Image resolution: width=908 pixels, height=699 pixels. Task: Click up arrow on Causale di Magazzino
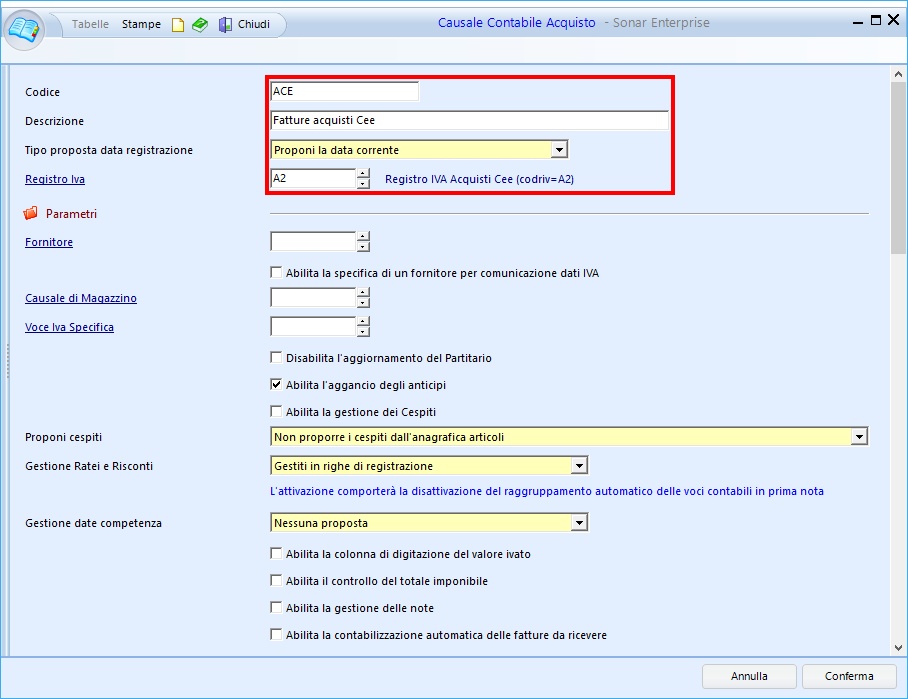[x=363, y=293]
